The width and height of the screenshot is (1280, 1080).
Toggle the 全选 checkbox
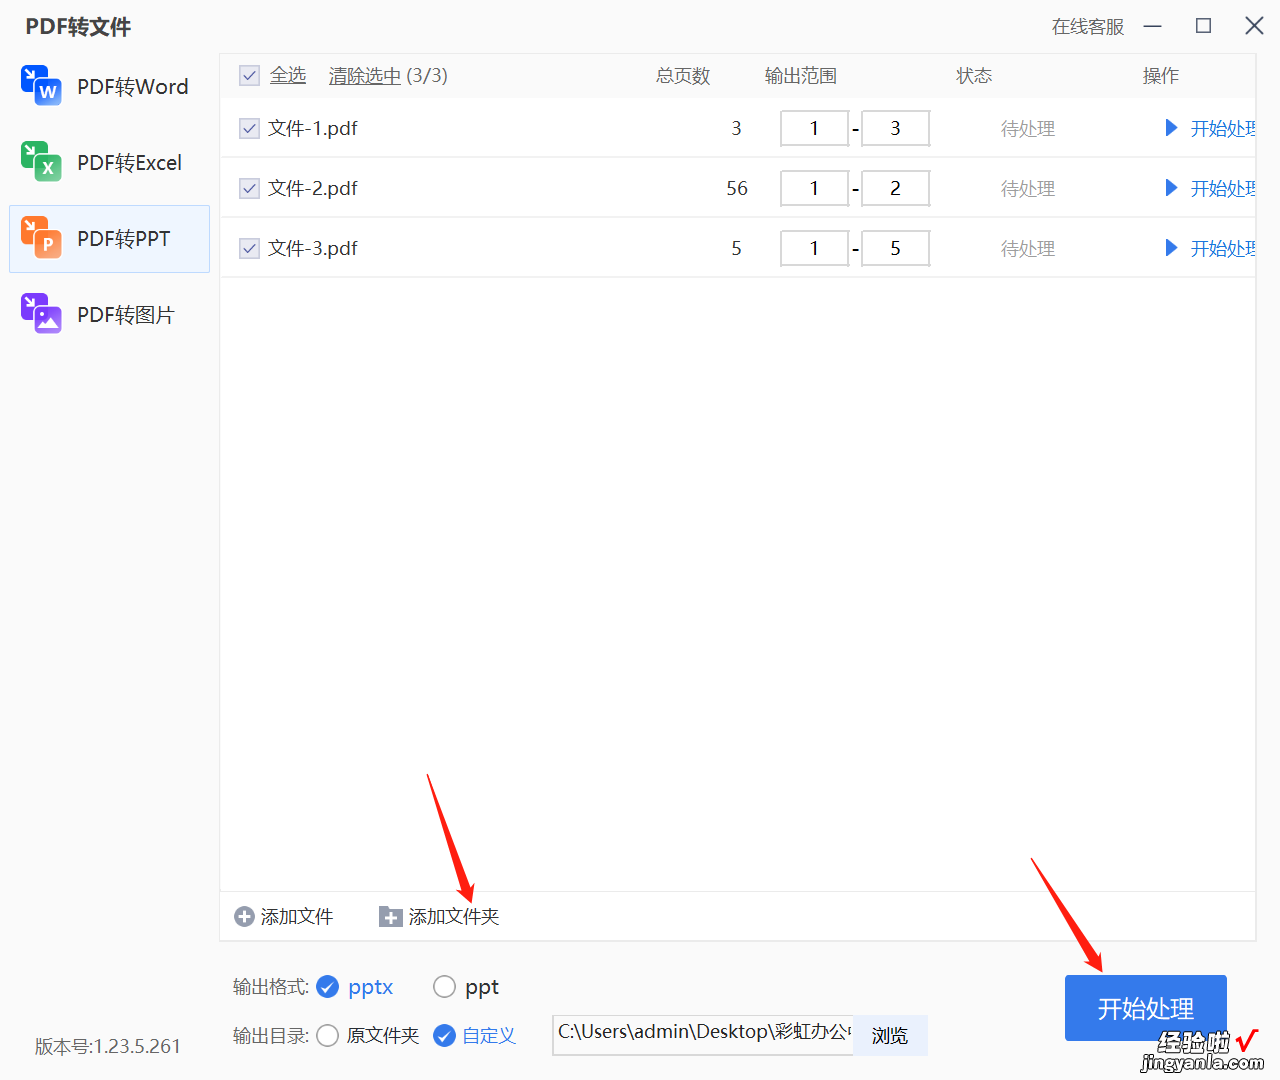[250, 76]
